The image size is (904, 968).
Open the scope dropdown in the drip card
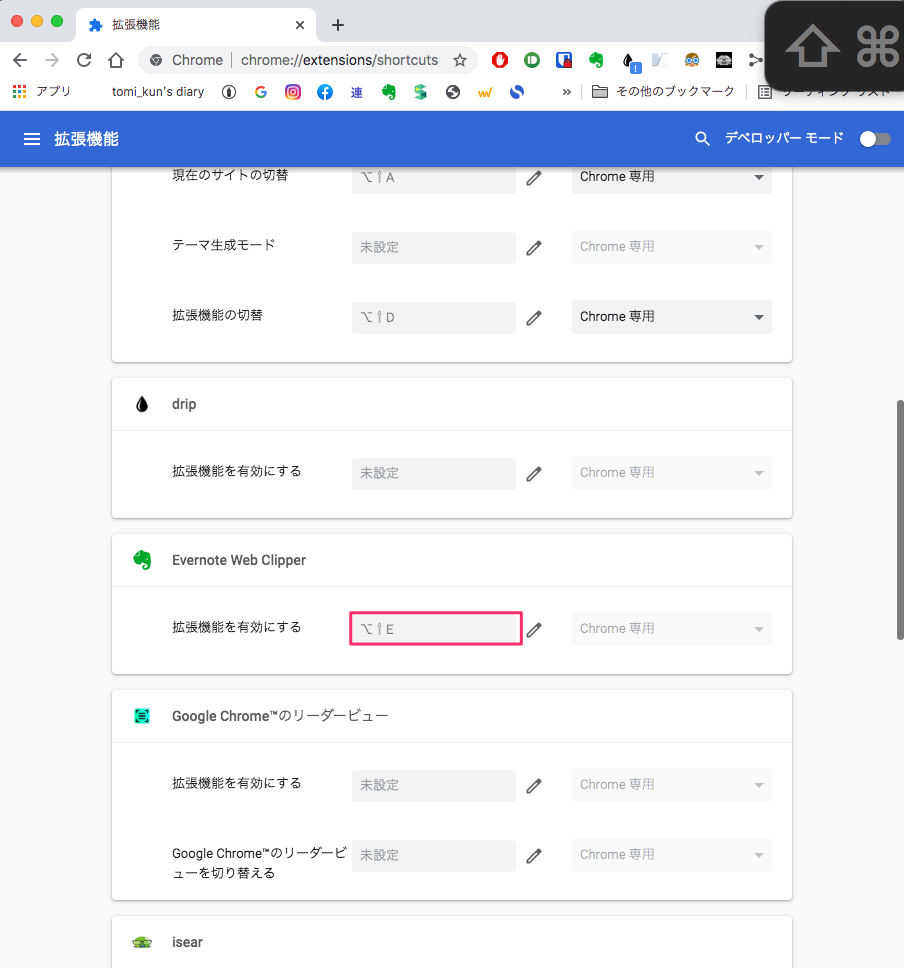[671, 473]
